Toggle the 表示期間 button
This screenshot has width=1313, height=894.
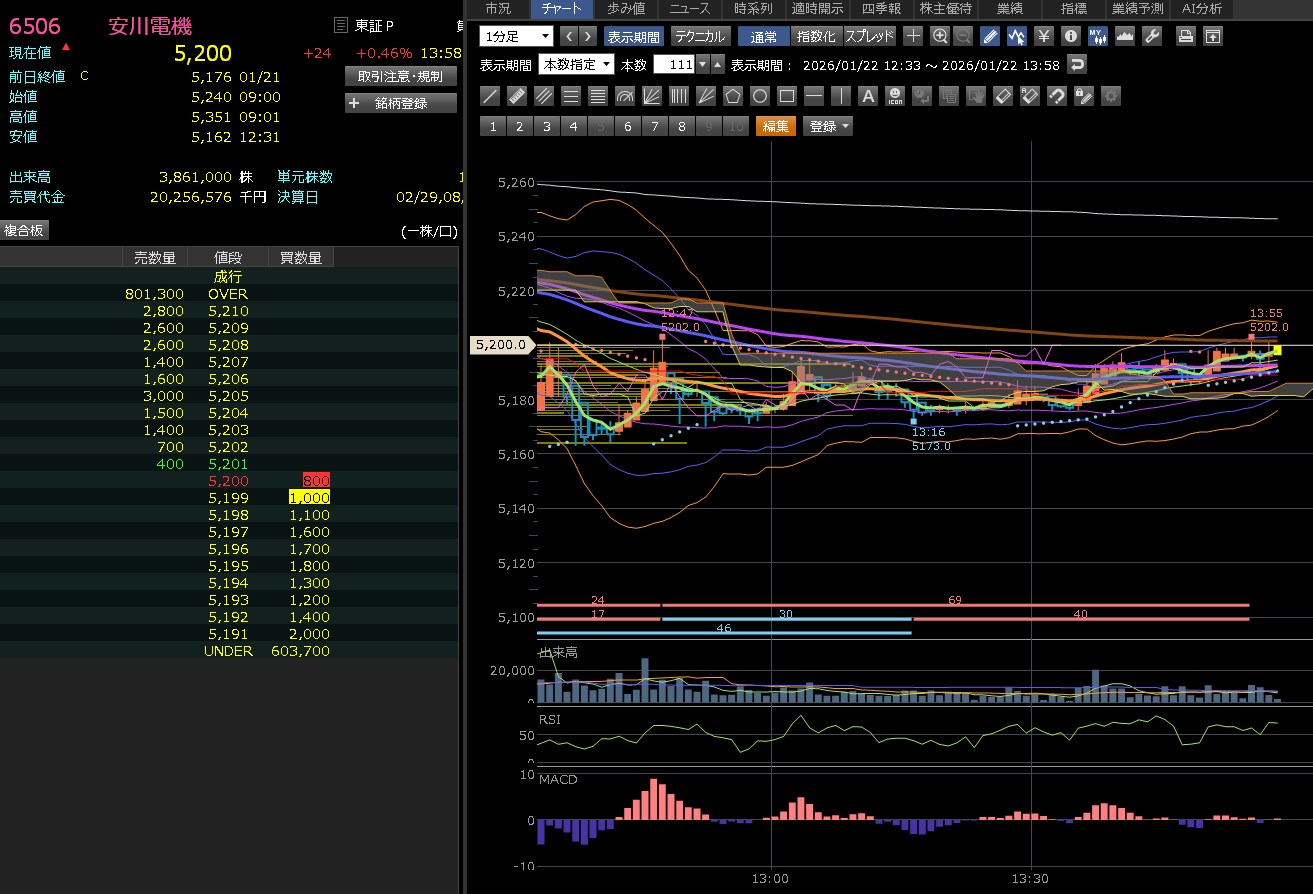(633, 37)
